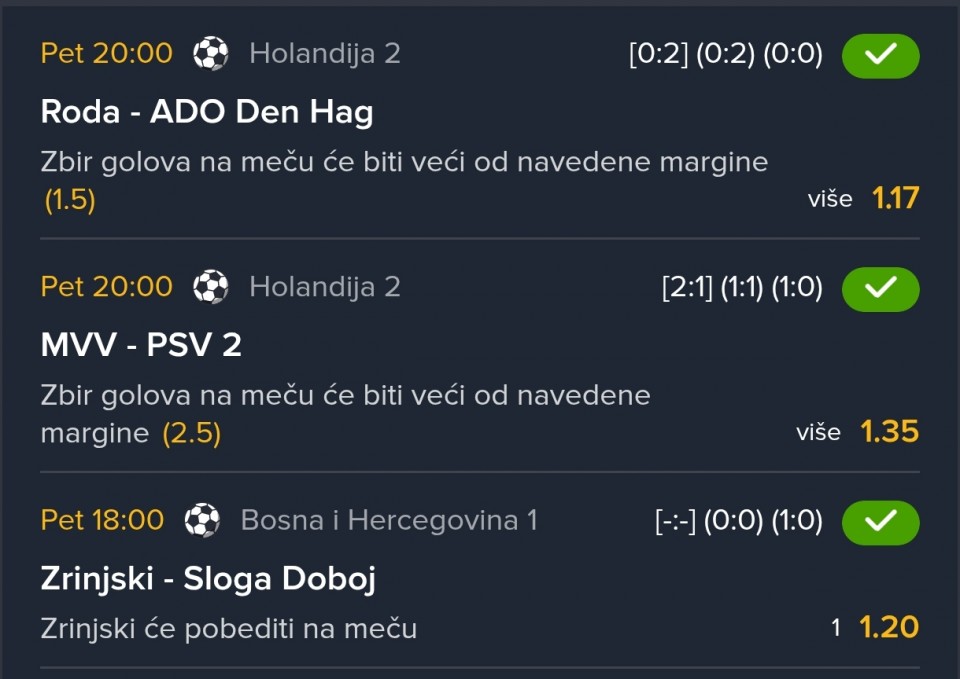Click the [0:2] (0:2) (0:0) score
The width and height of the screenshot is (960, 679).
point(726,54)
